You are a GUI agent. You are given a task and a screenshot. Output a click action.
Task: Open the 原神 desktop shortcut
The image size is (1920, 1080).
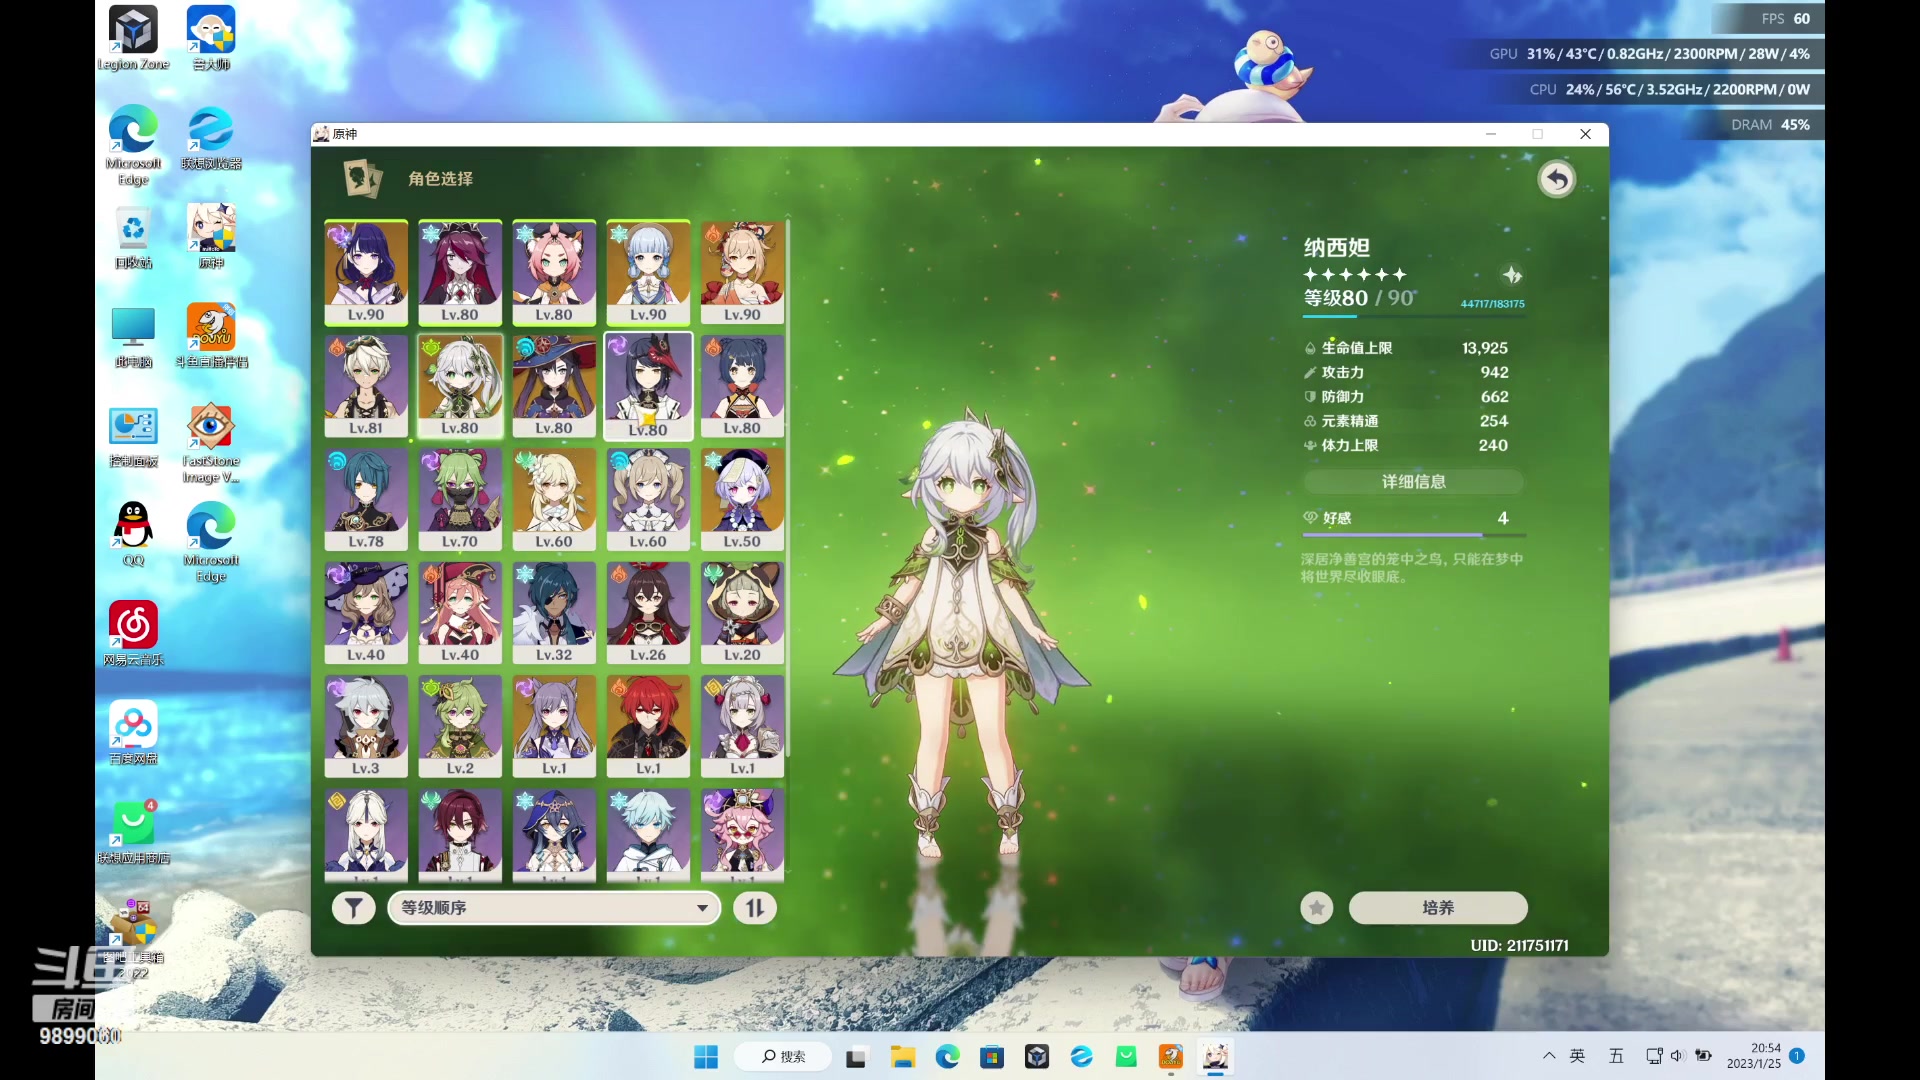tap(211, 236)
